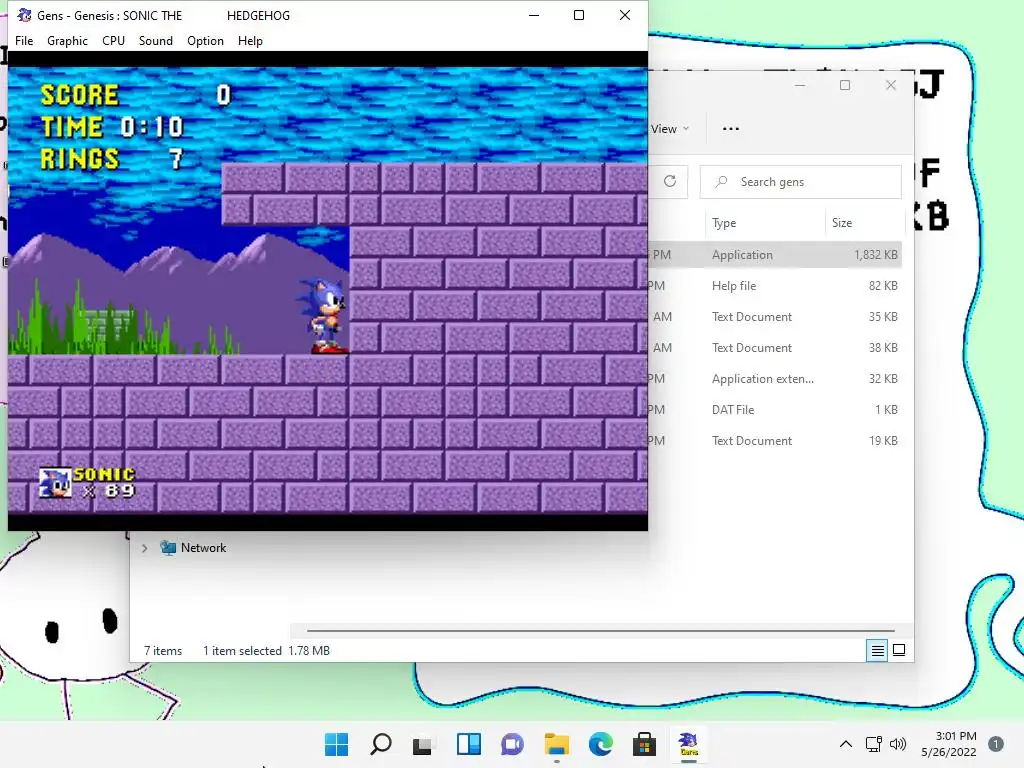Viewport: 1024px width, 768px height.
Task: Click the 7 items status bar text
Action: coord(163,650)
